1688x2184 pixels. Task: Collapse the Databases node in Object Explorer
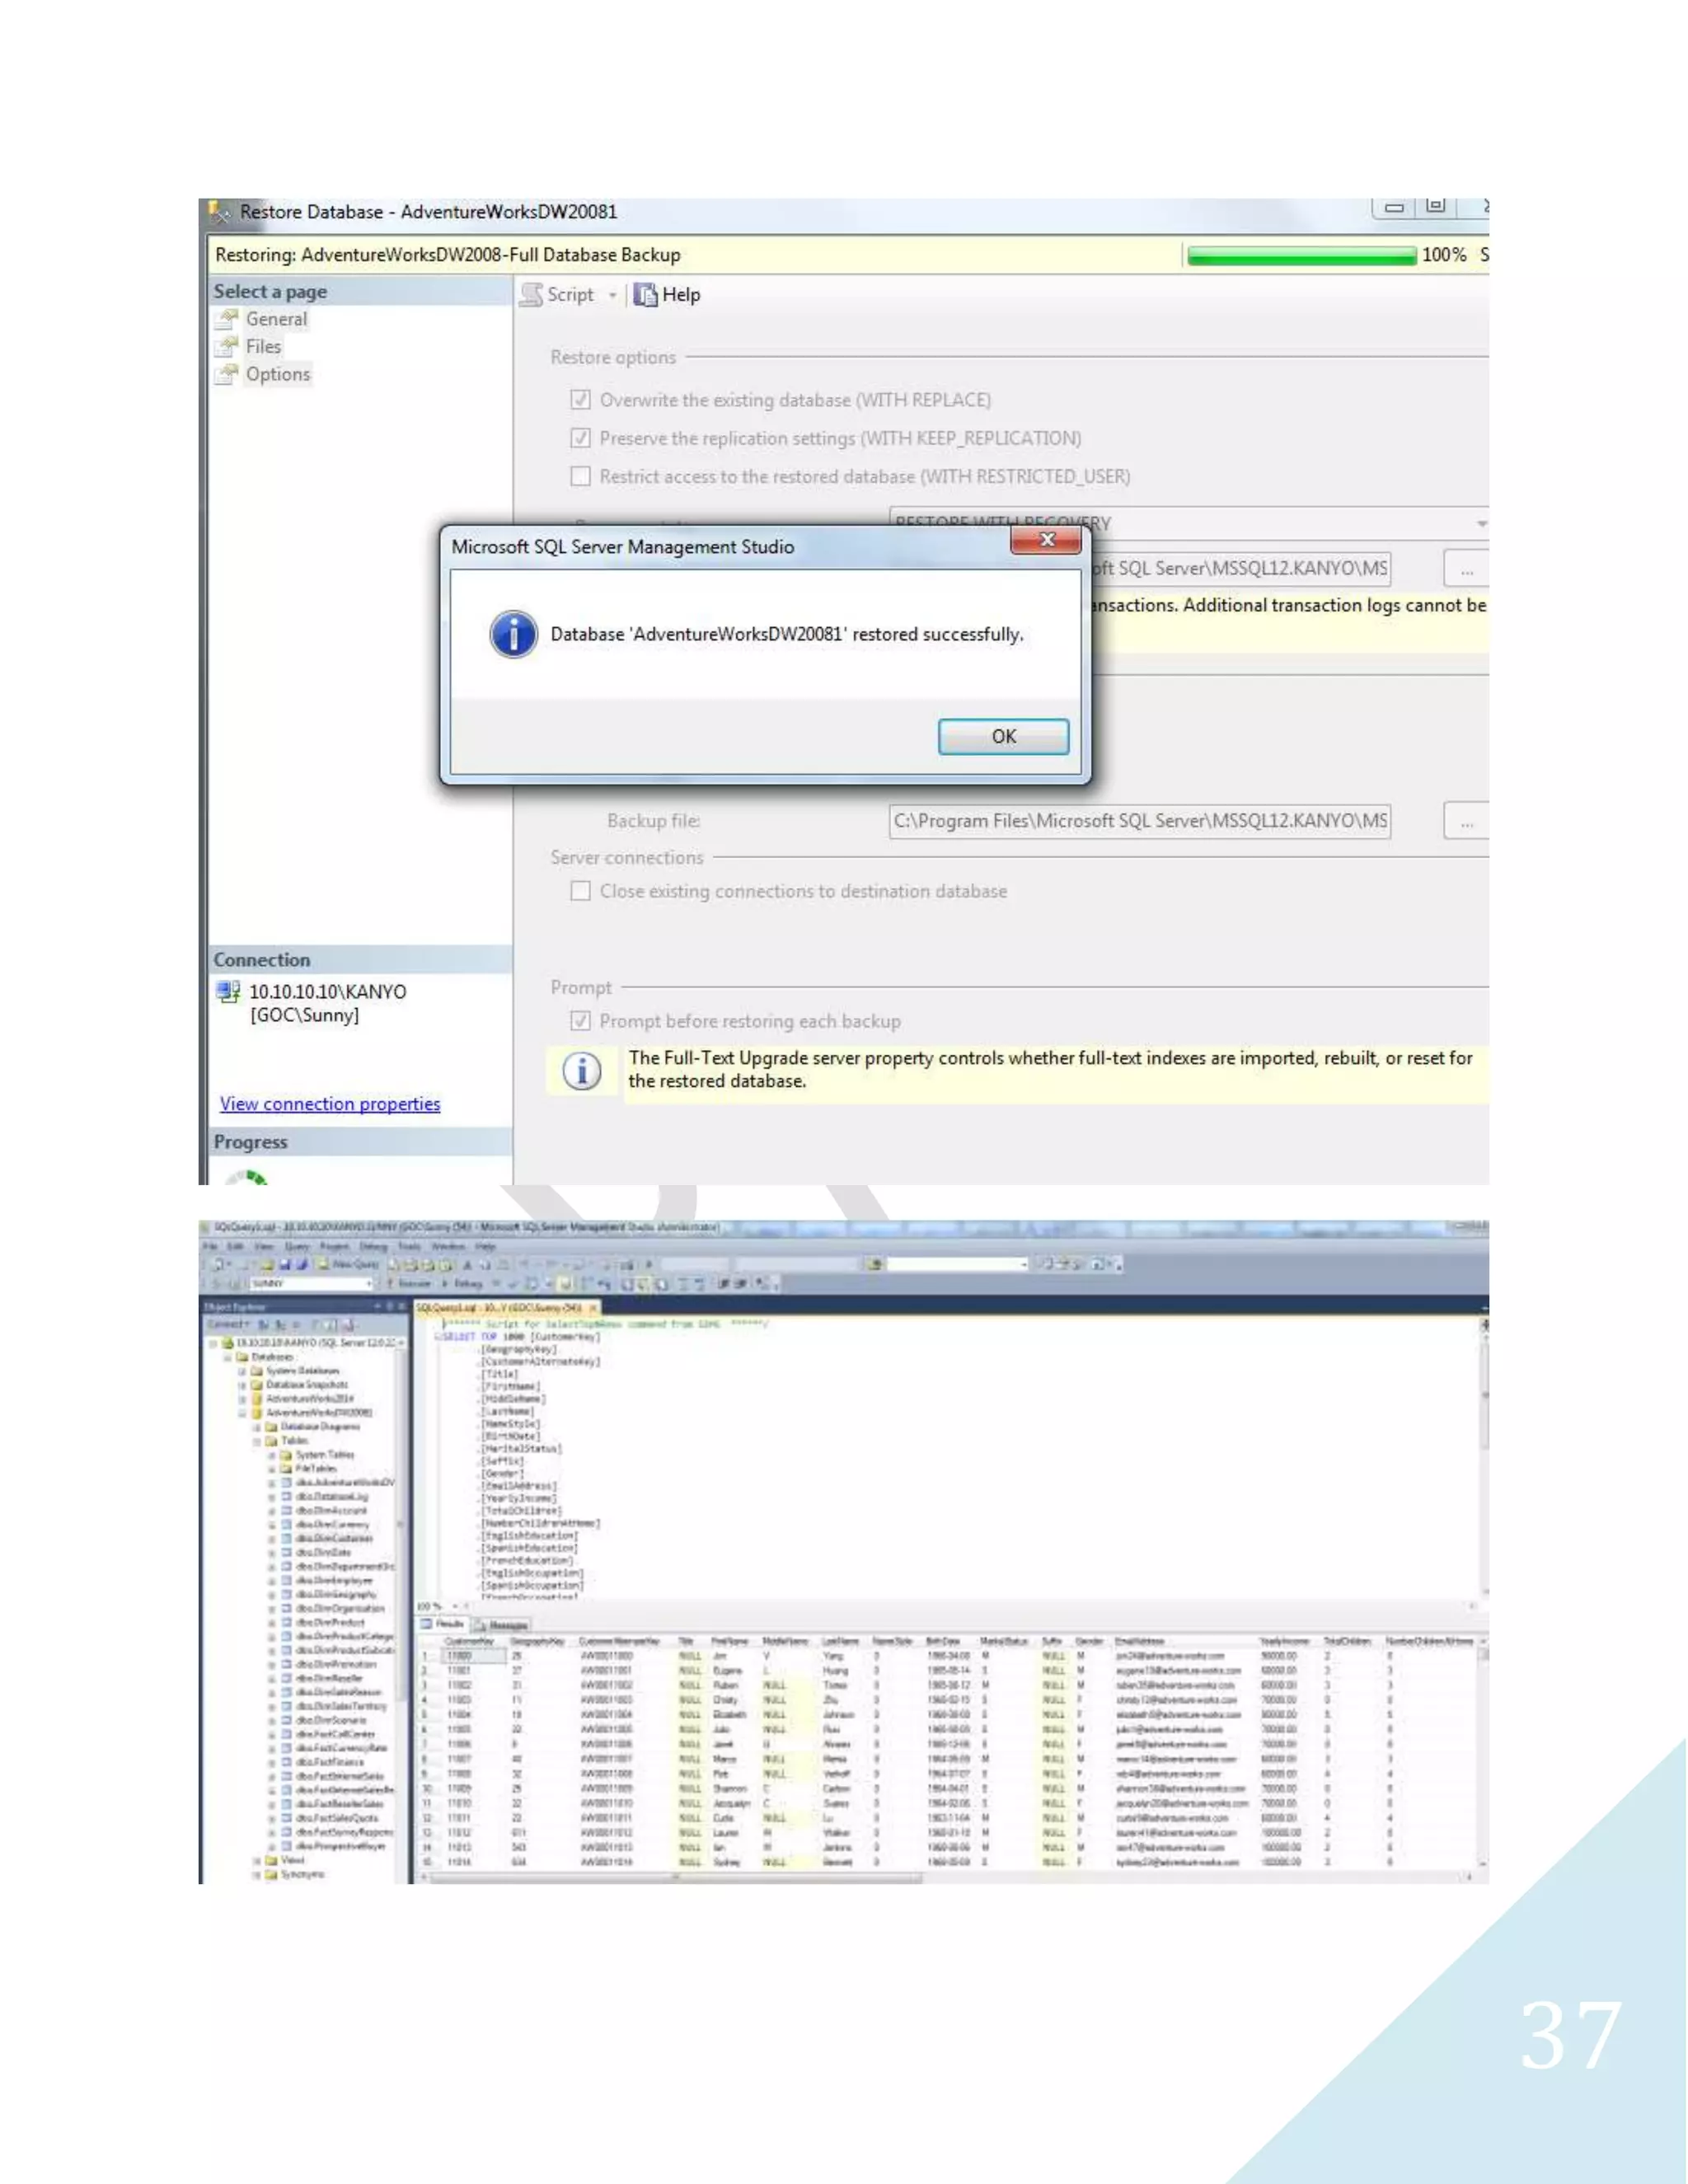228,1358
